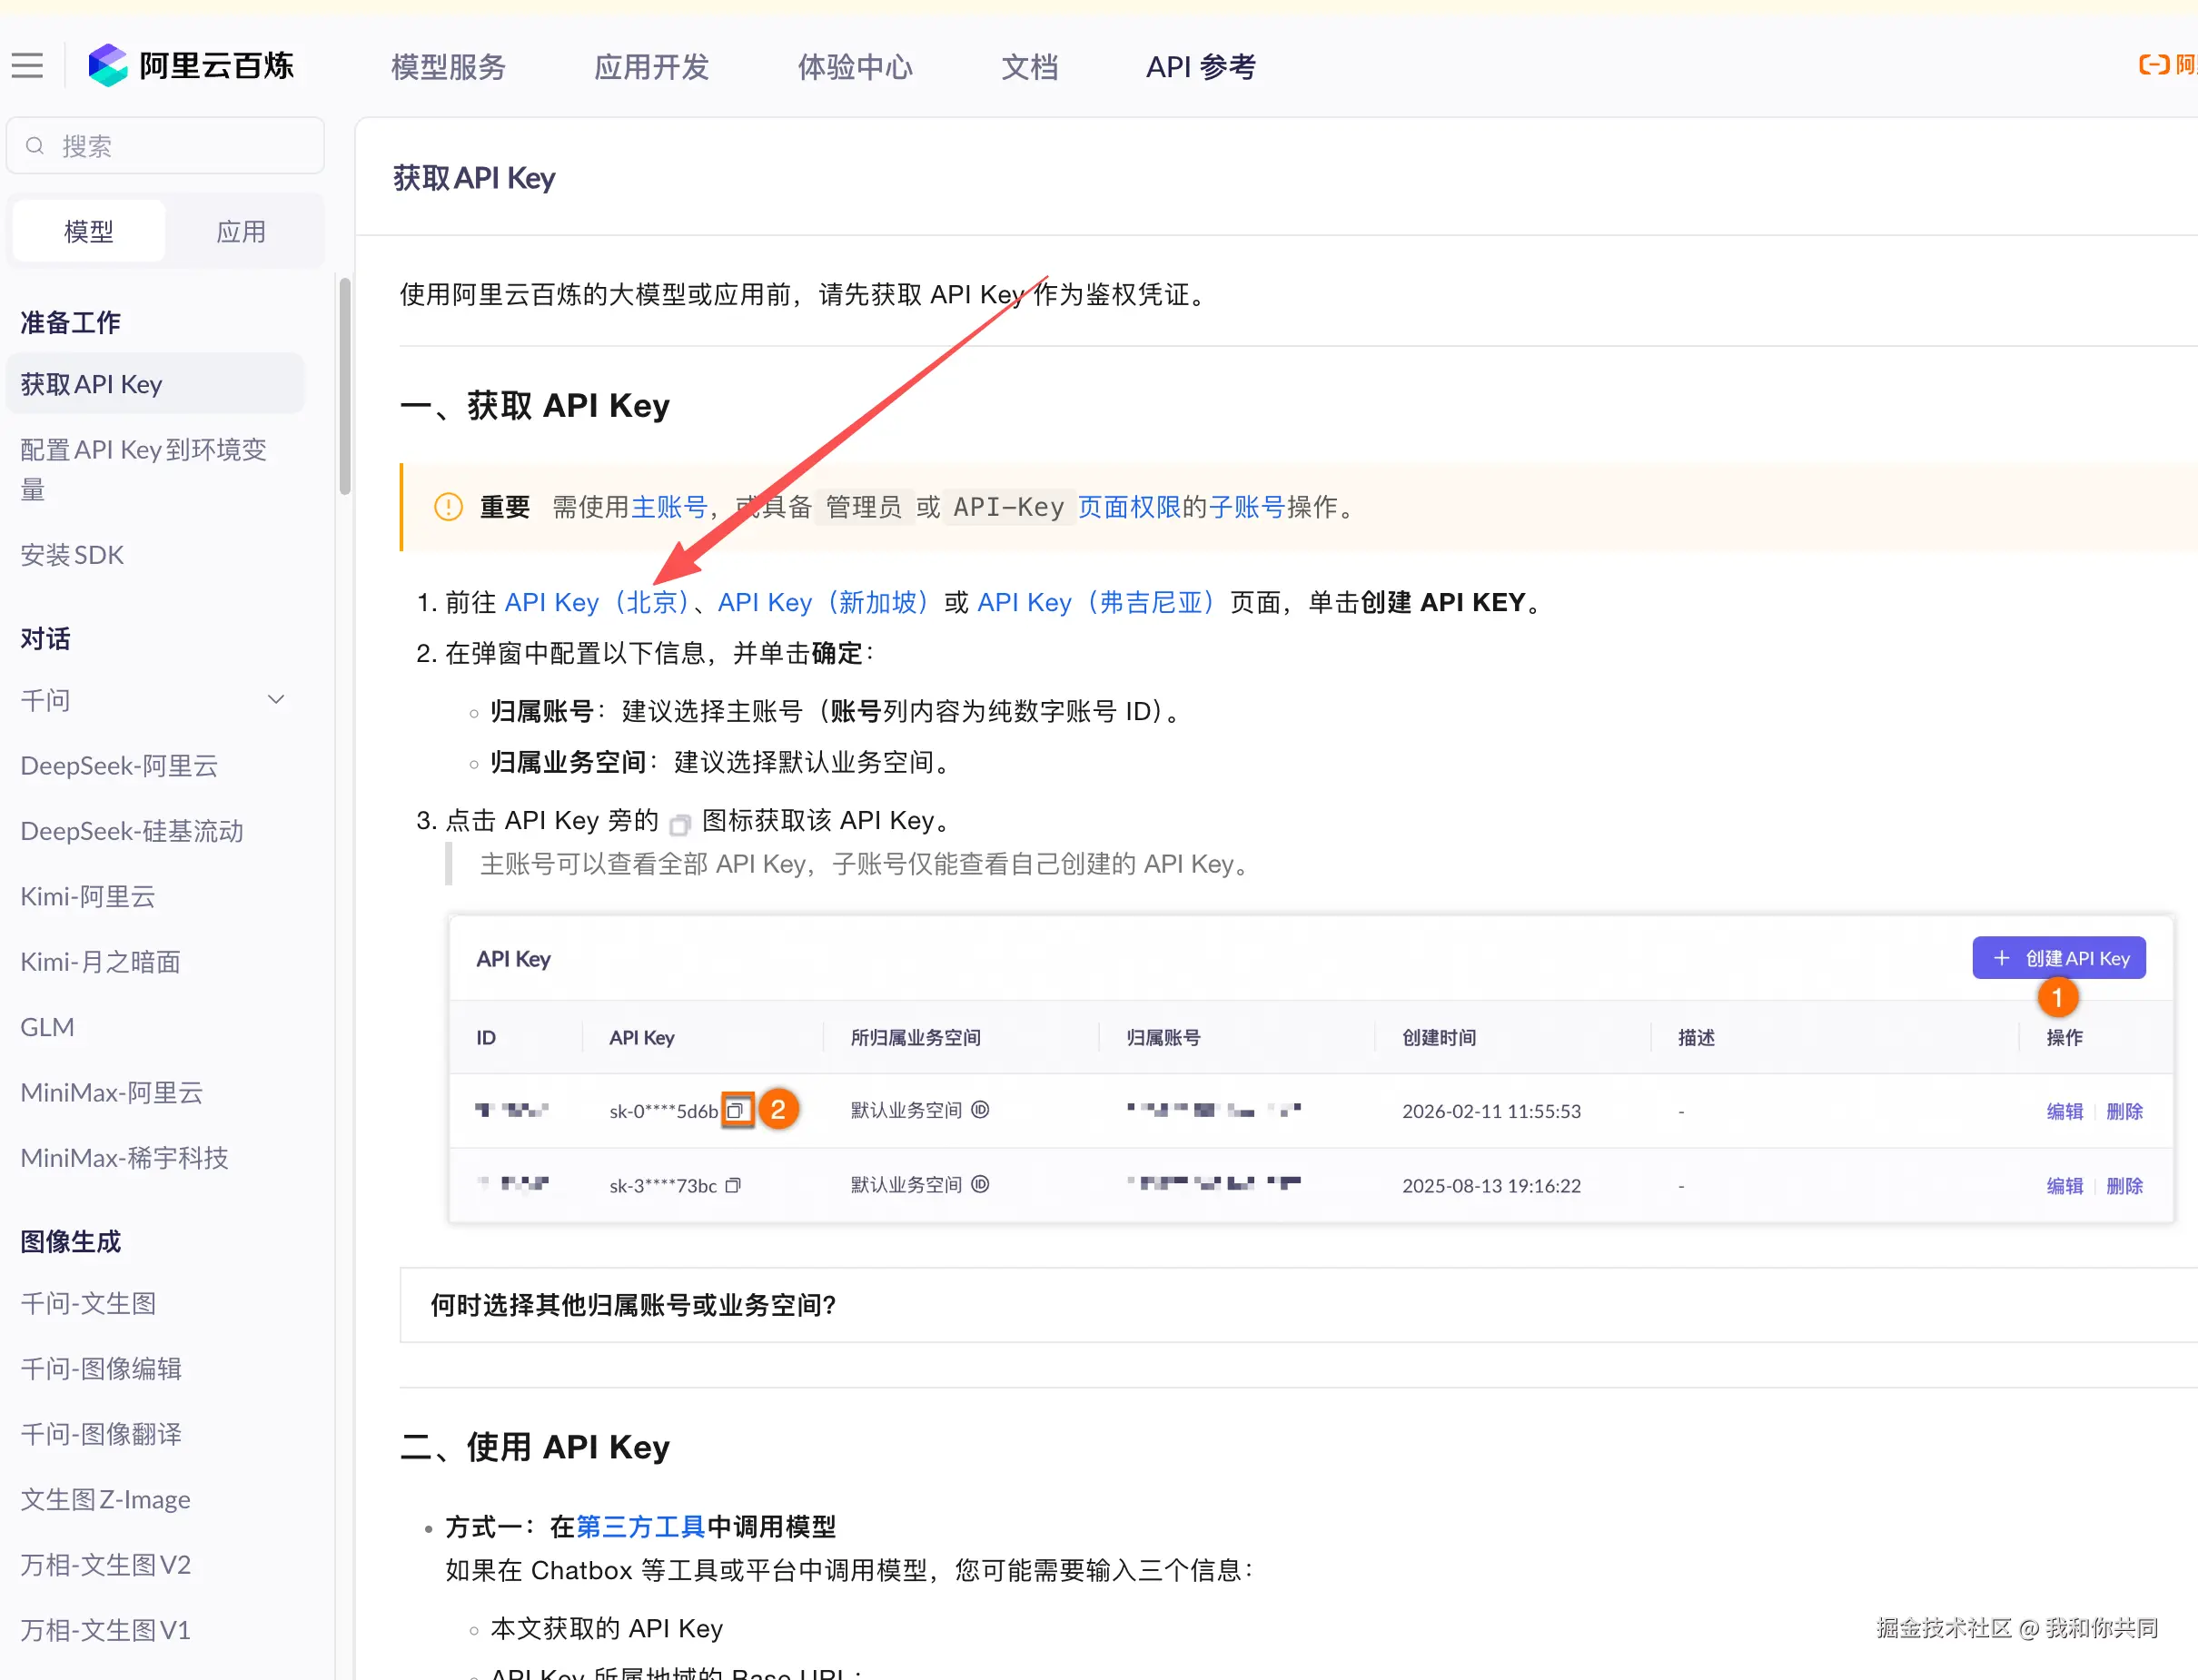Click the 阿里云百炼 logo icon
Screen dimensions: 2198x1680
coord(108,66)
